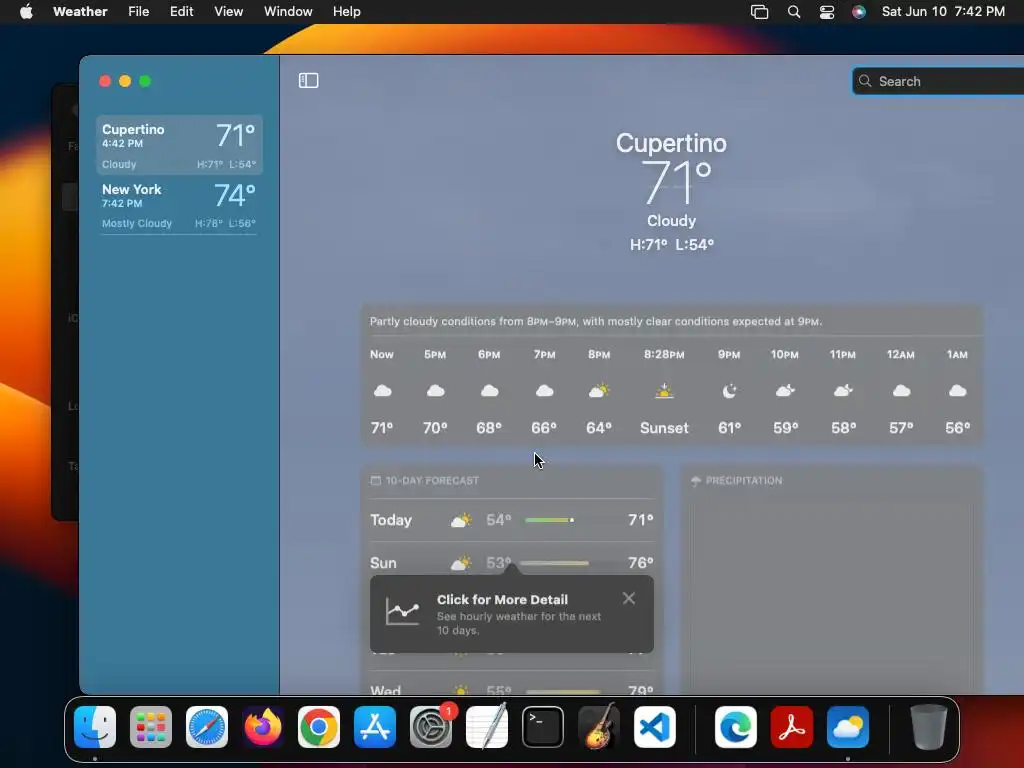Open the View menu

point(229,12)
